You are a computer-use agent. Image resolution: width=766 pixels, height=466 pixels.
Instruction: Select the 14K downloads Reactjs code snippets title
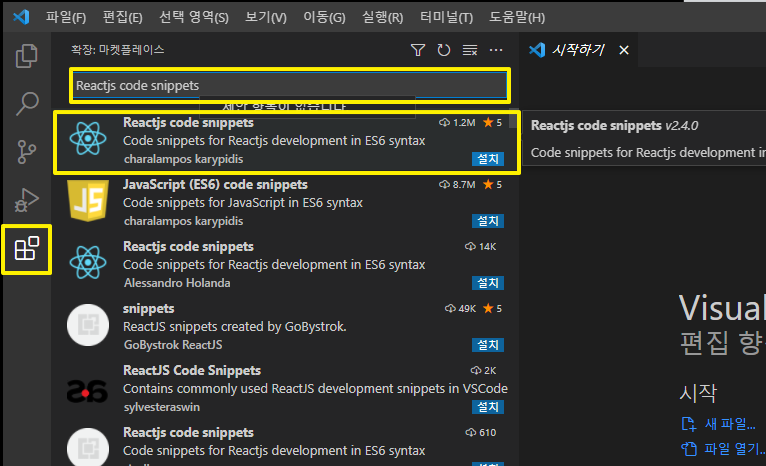click(188, 247)
